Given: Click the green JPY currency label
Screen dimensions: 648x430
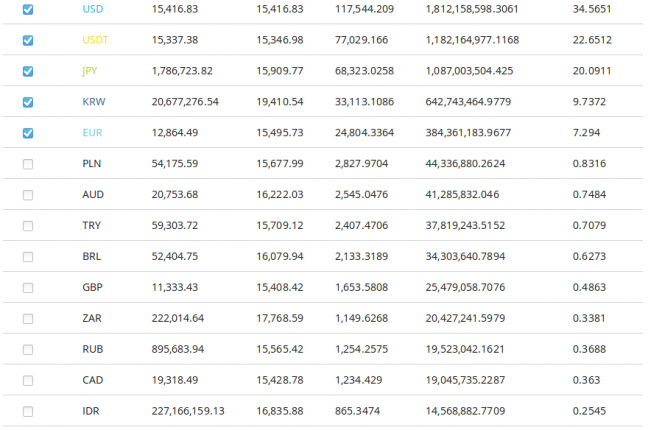Looking at the screenshot, I should [x=91, y=71].
